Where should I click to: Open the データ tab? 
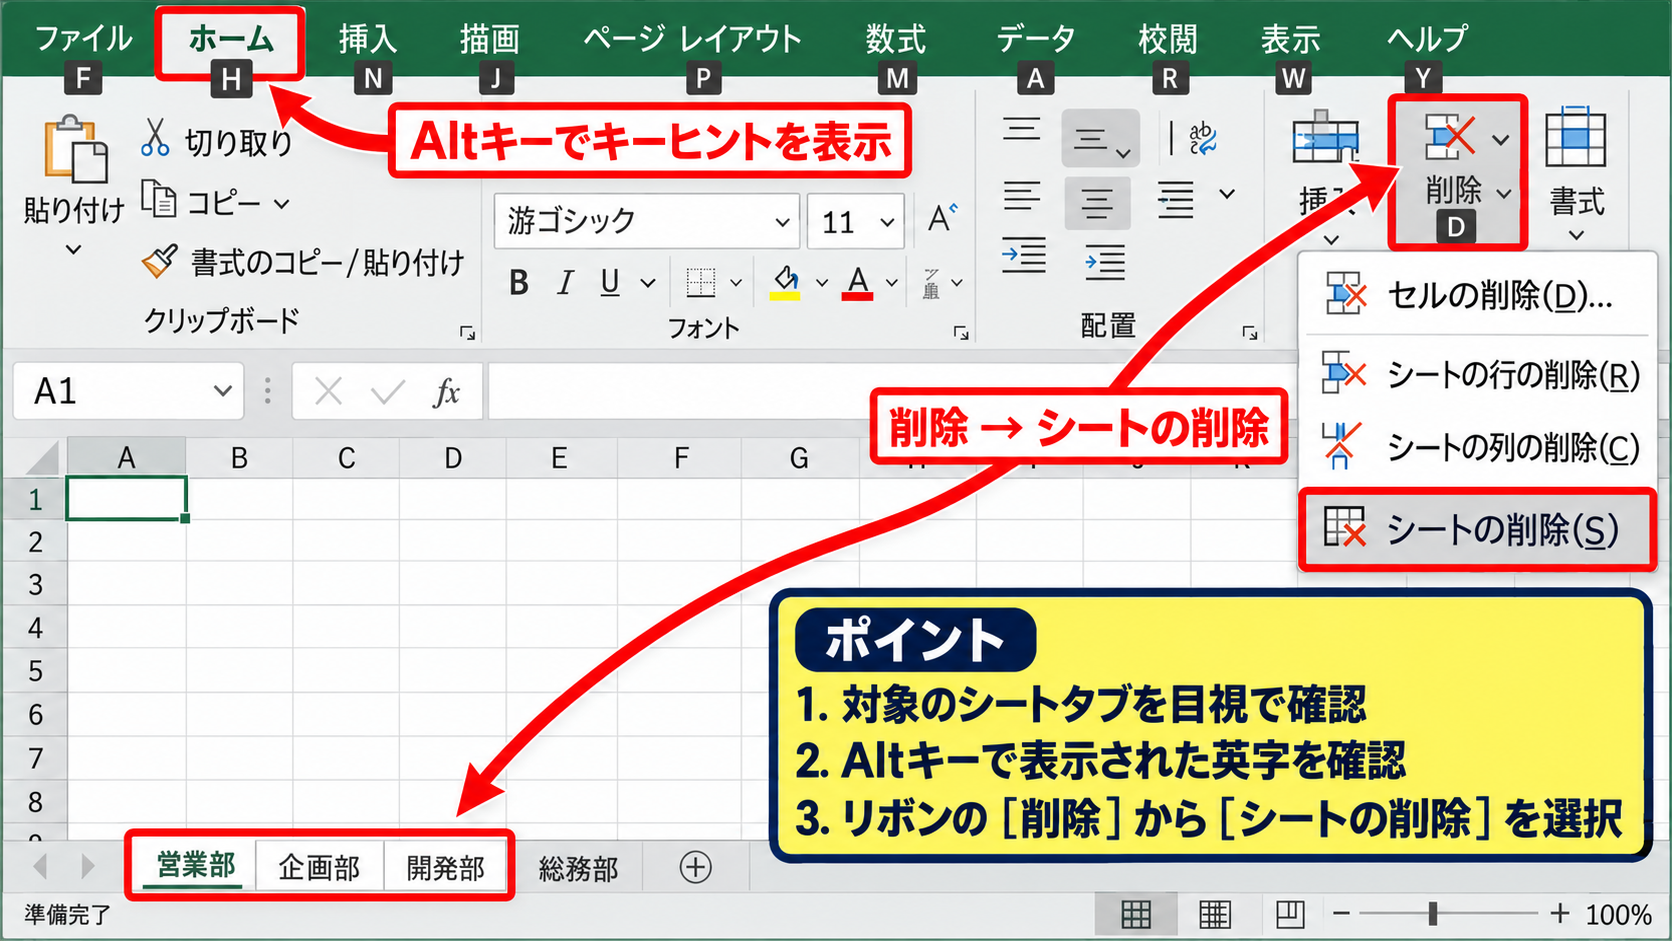pyautogui.click(x=1036, y=39)
